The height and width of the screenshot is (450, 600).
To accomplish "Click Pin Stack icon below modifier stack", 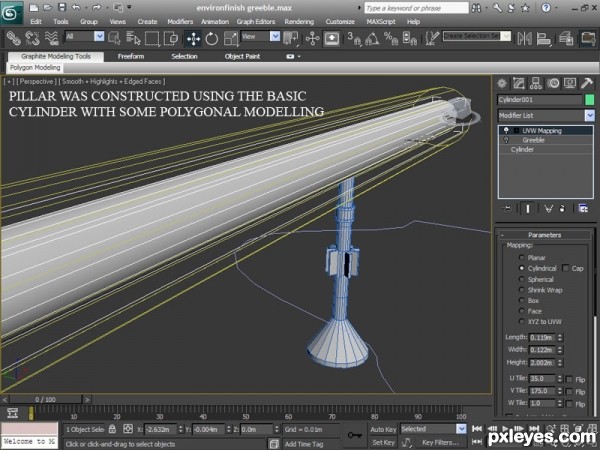I will point(507,209).
